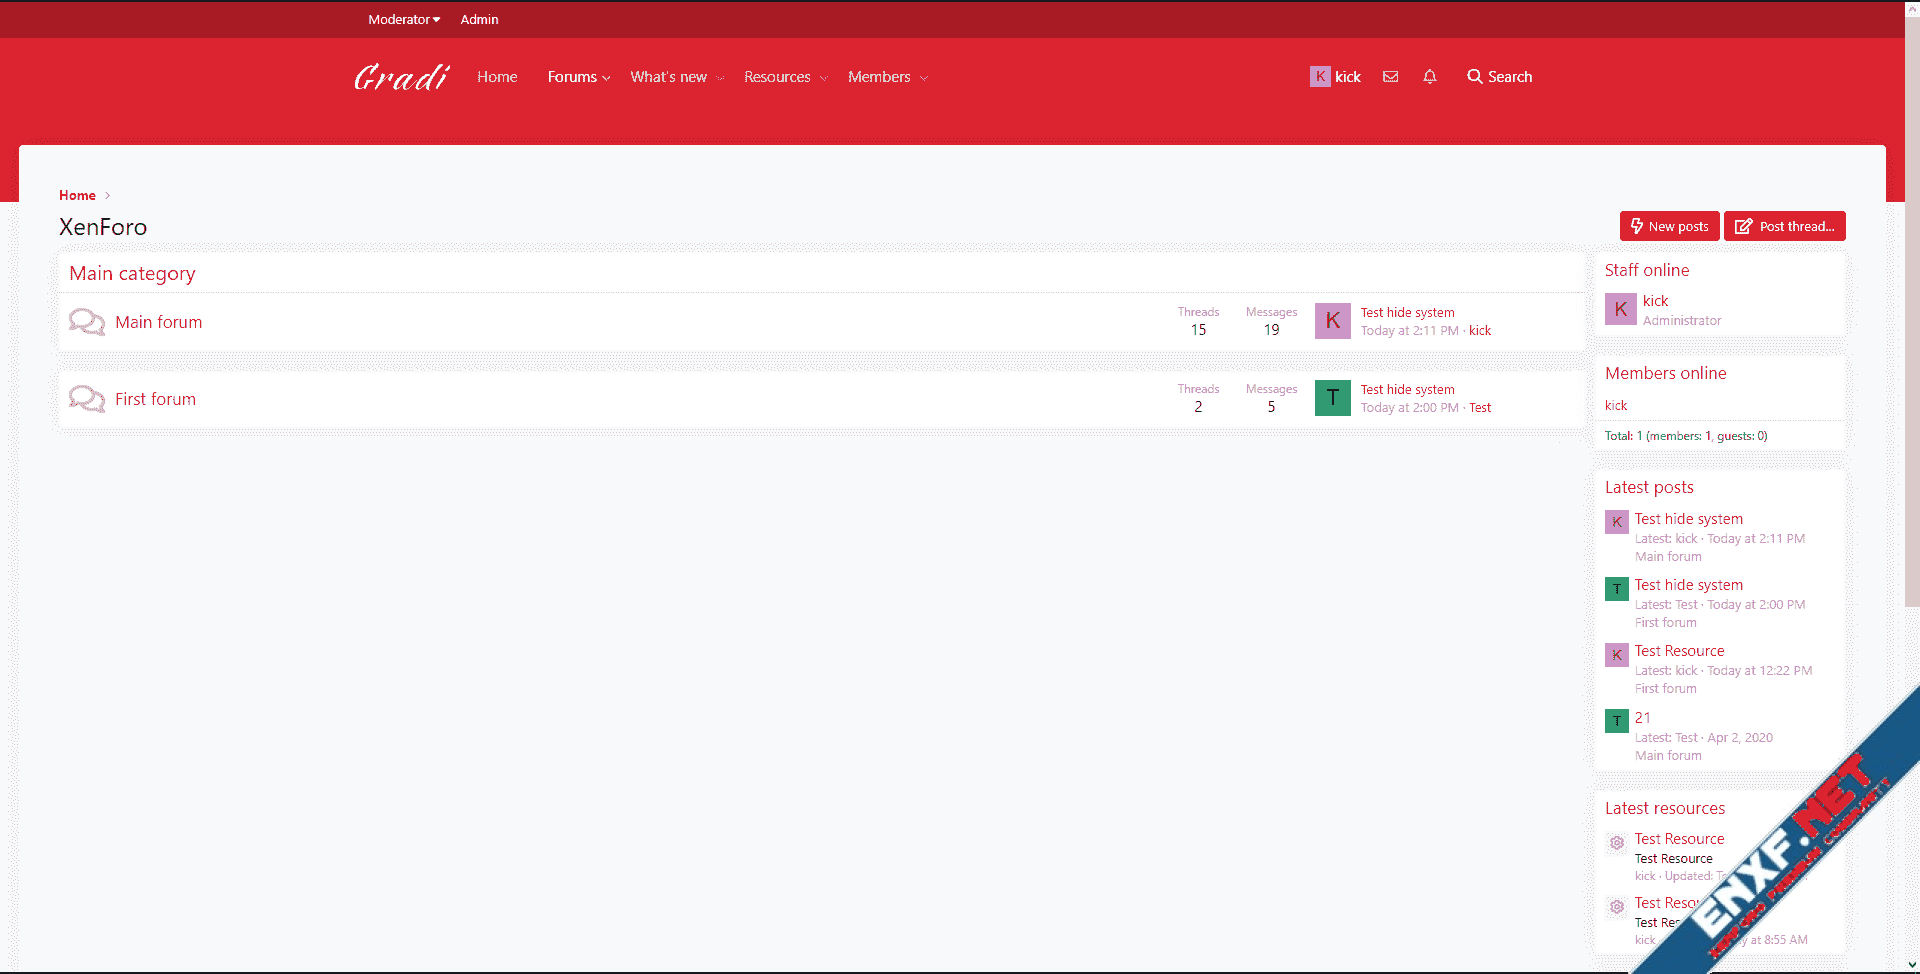Click the alerts bell icon
The height and width of the screenshot is (974, 1920).
point(1430,77)
